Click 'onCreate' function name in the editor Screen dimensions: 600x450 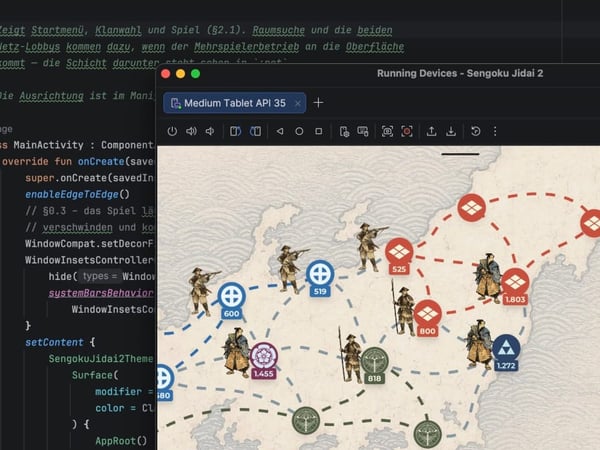click(x=101, y=161)
